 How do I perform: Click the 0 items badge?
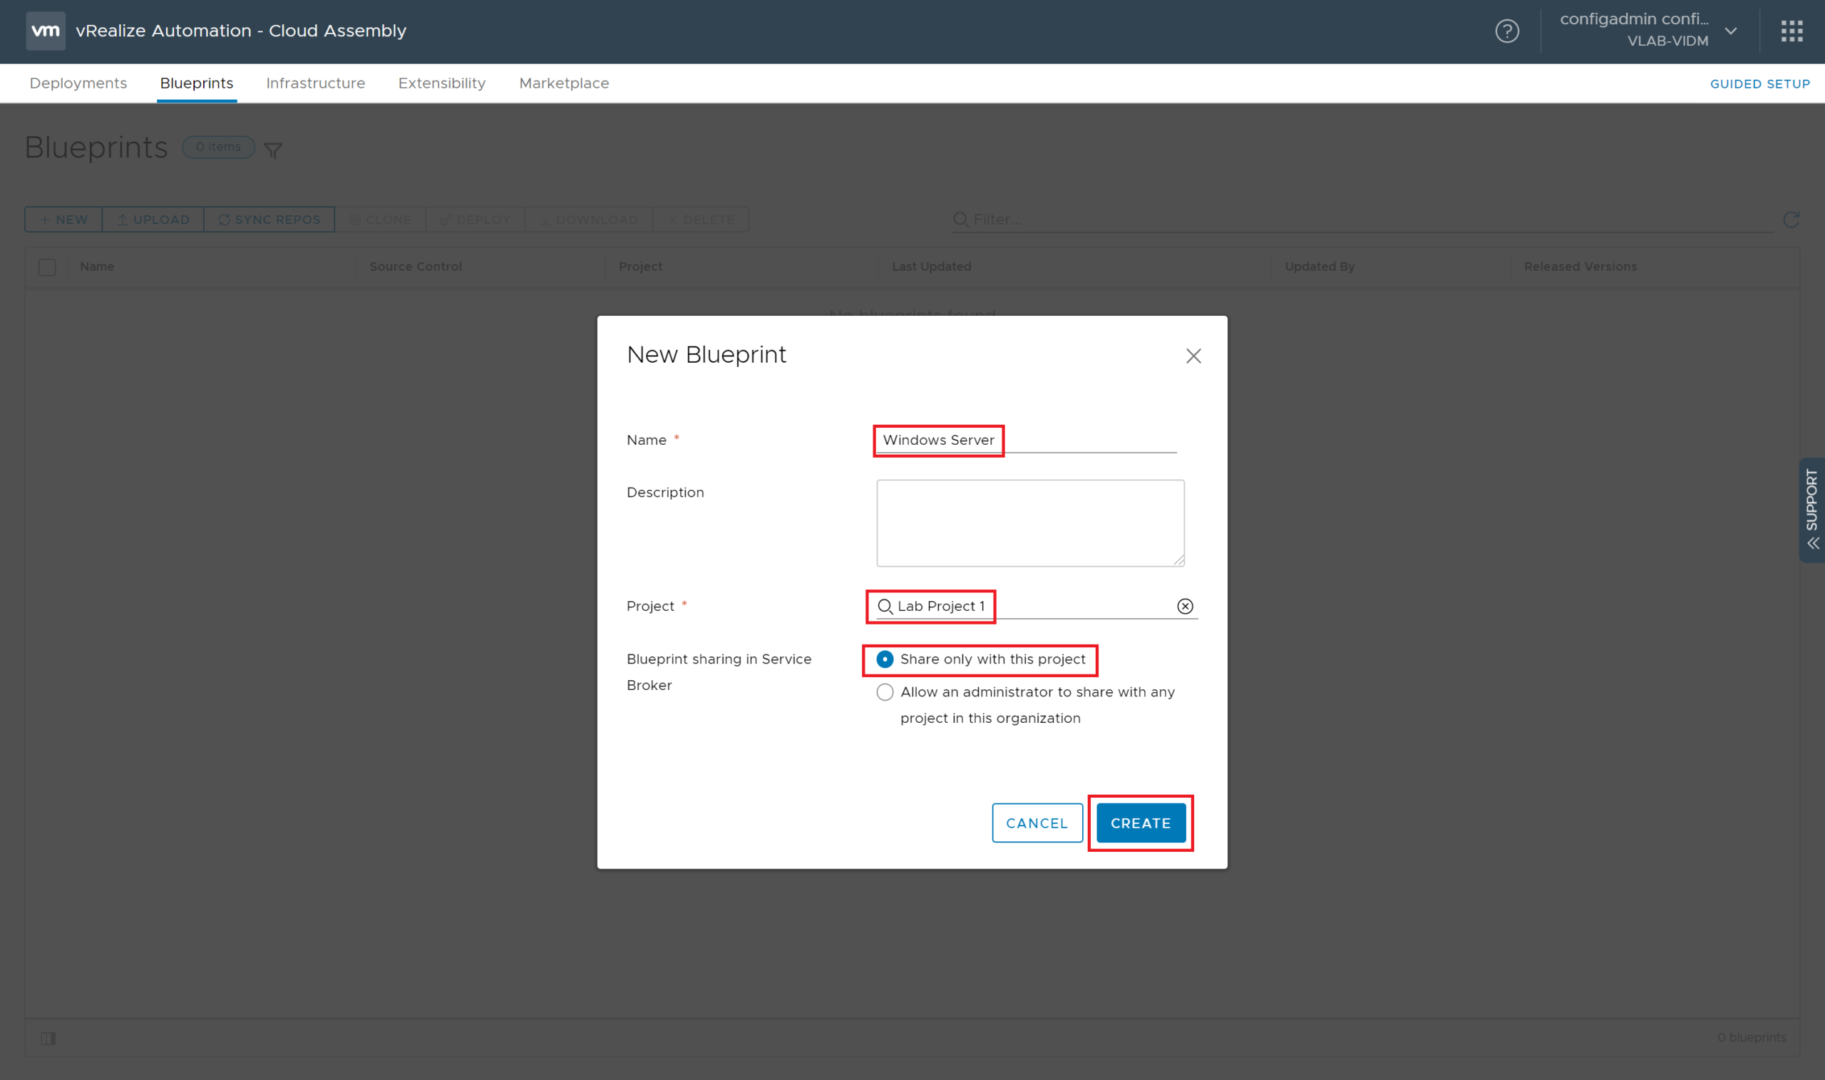point(218,147)
